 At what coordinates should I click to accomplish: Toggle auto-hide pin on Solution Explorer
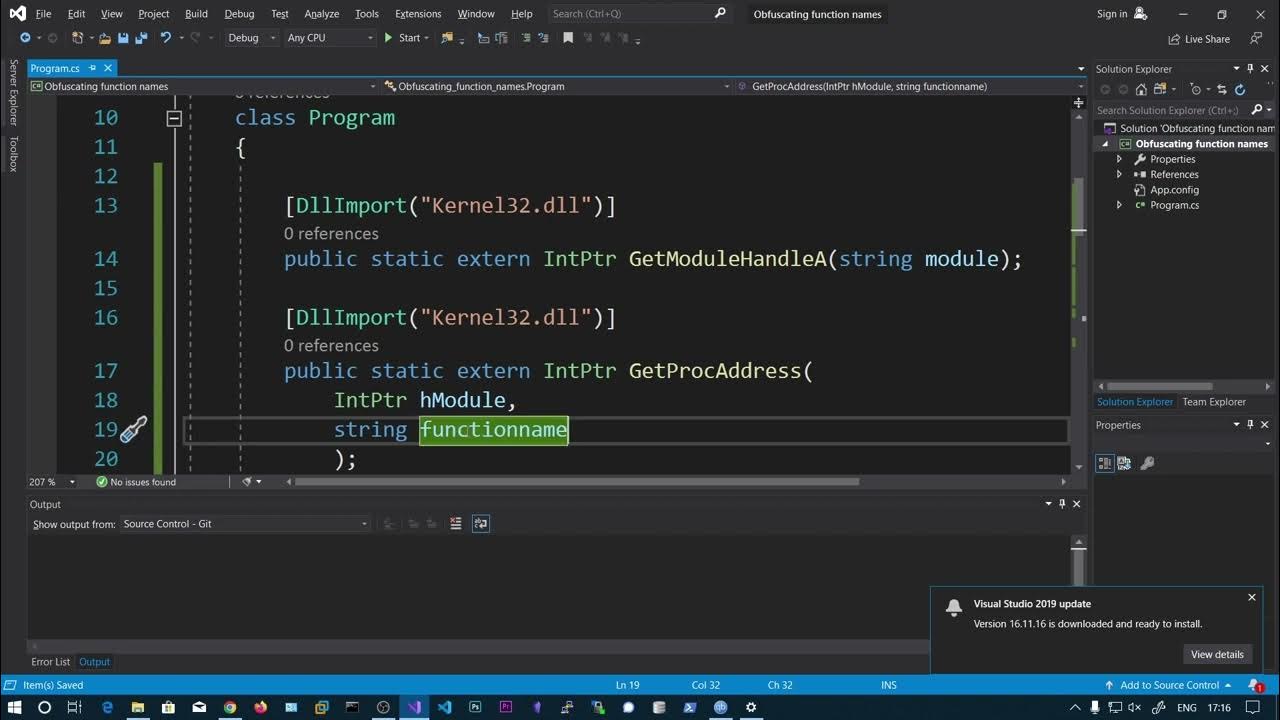coord(1251,68)
